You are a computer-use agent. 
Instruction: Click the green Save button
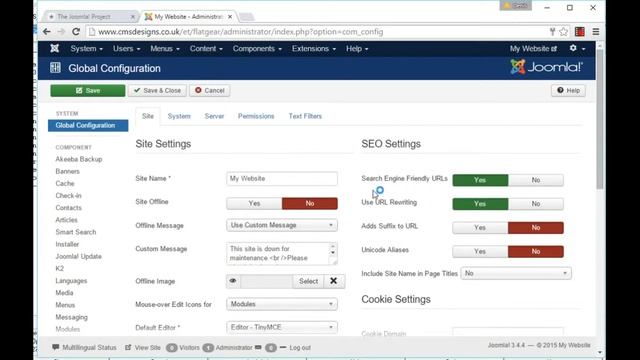[x=88, y=91]
